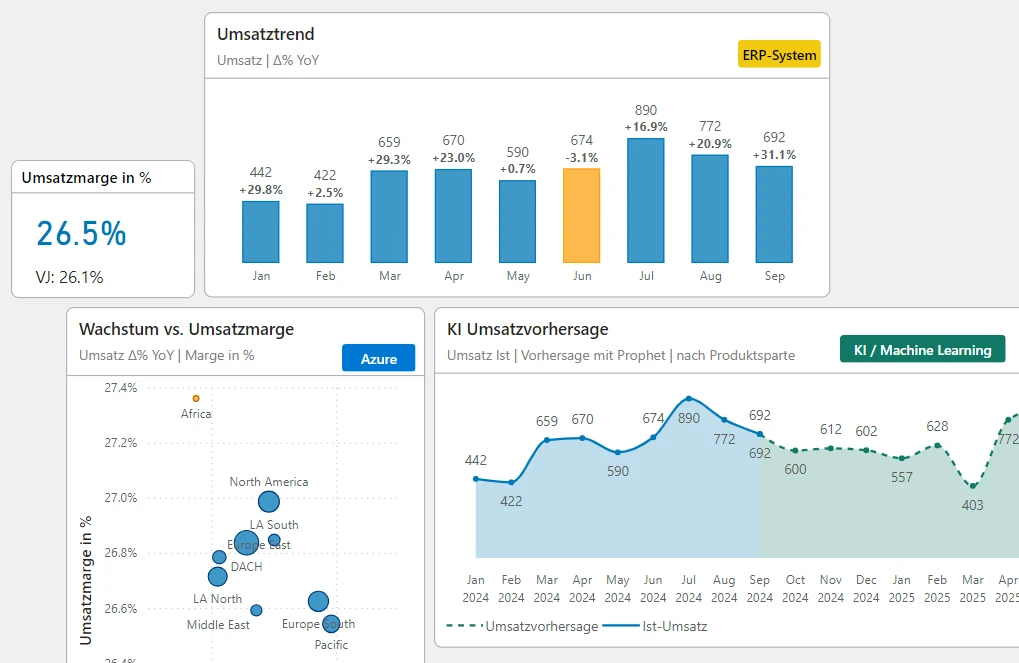This screenshot has height=663, width=1019.
Task: Click the 602 forecast data label
Action: [866, 431]
